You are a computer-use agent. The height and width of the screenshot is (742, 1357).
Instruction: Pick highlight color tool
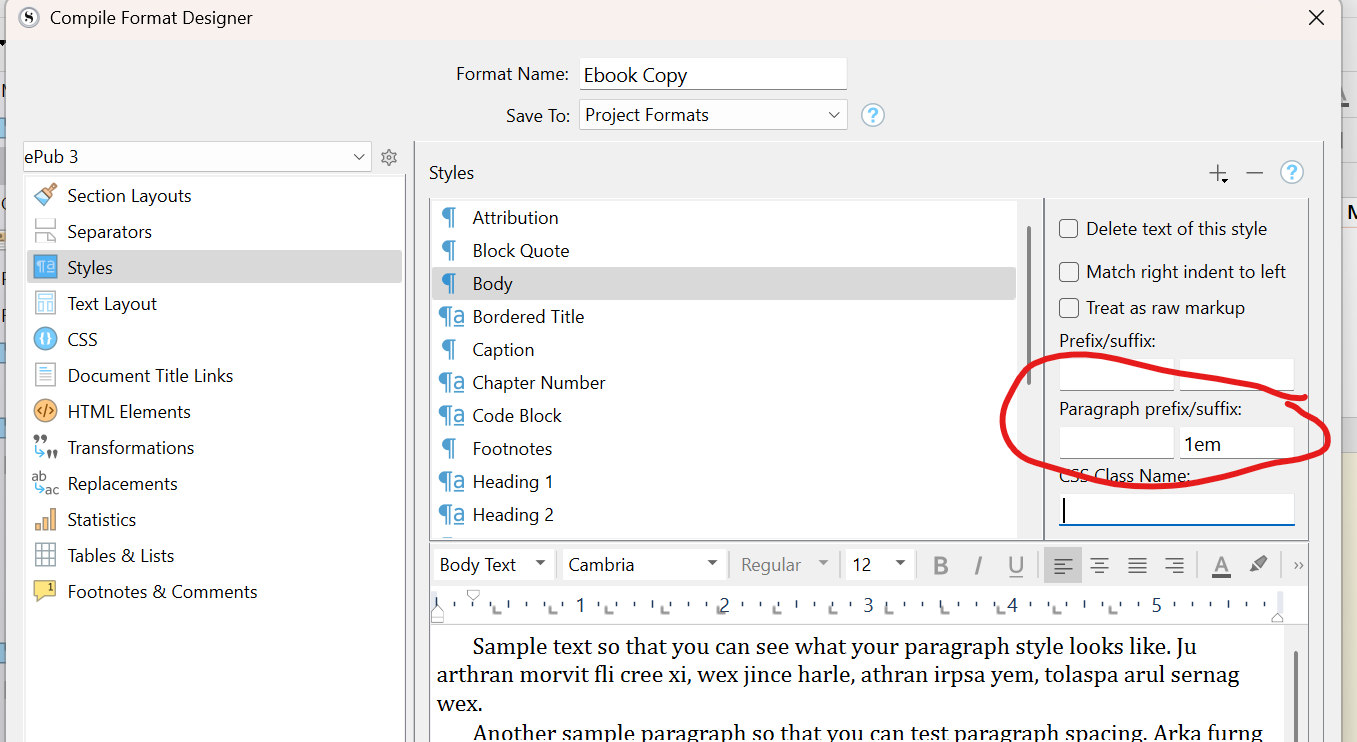tap(1259, 565)
